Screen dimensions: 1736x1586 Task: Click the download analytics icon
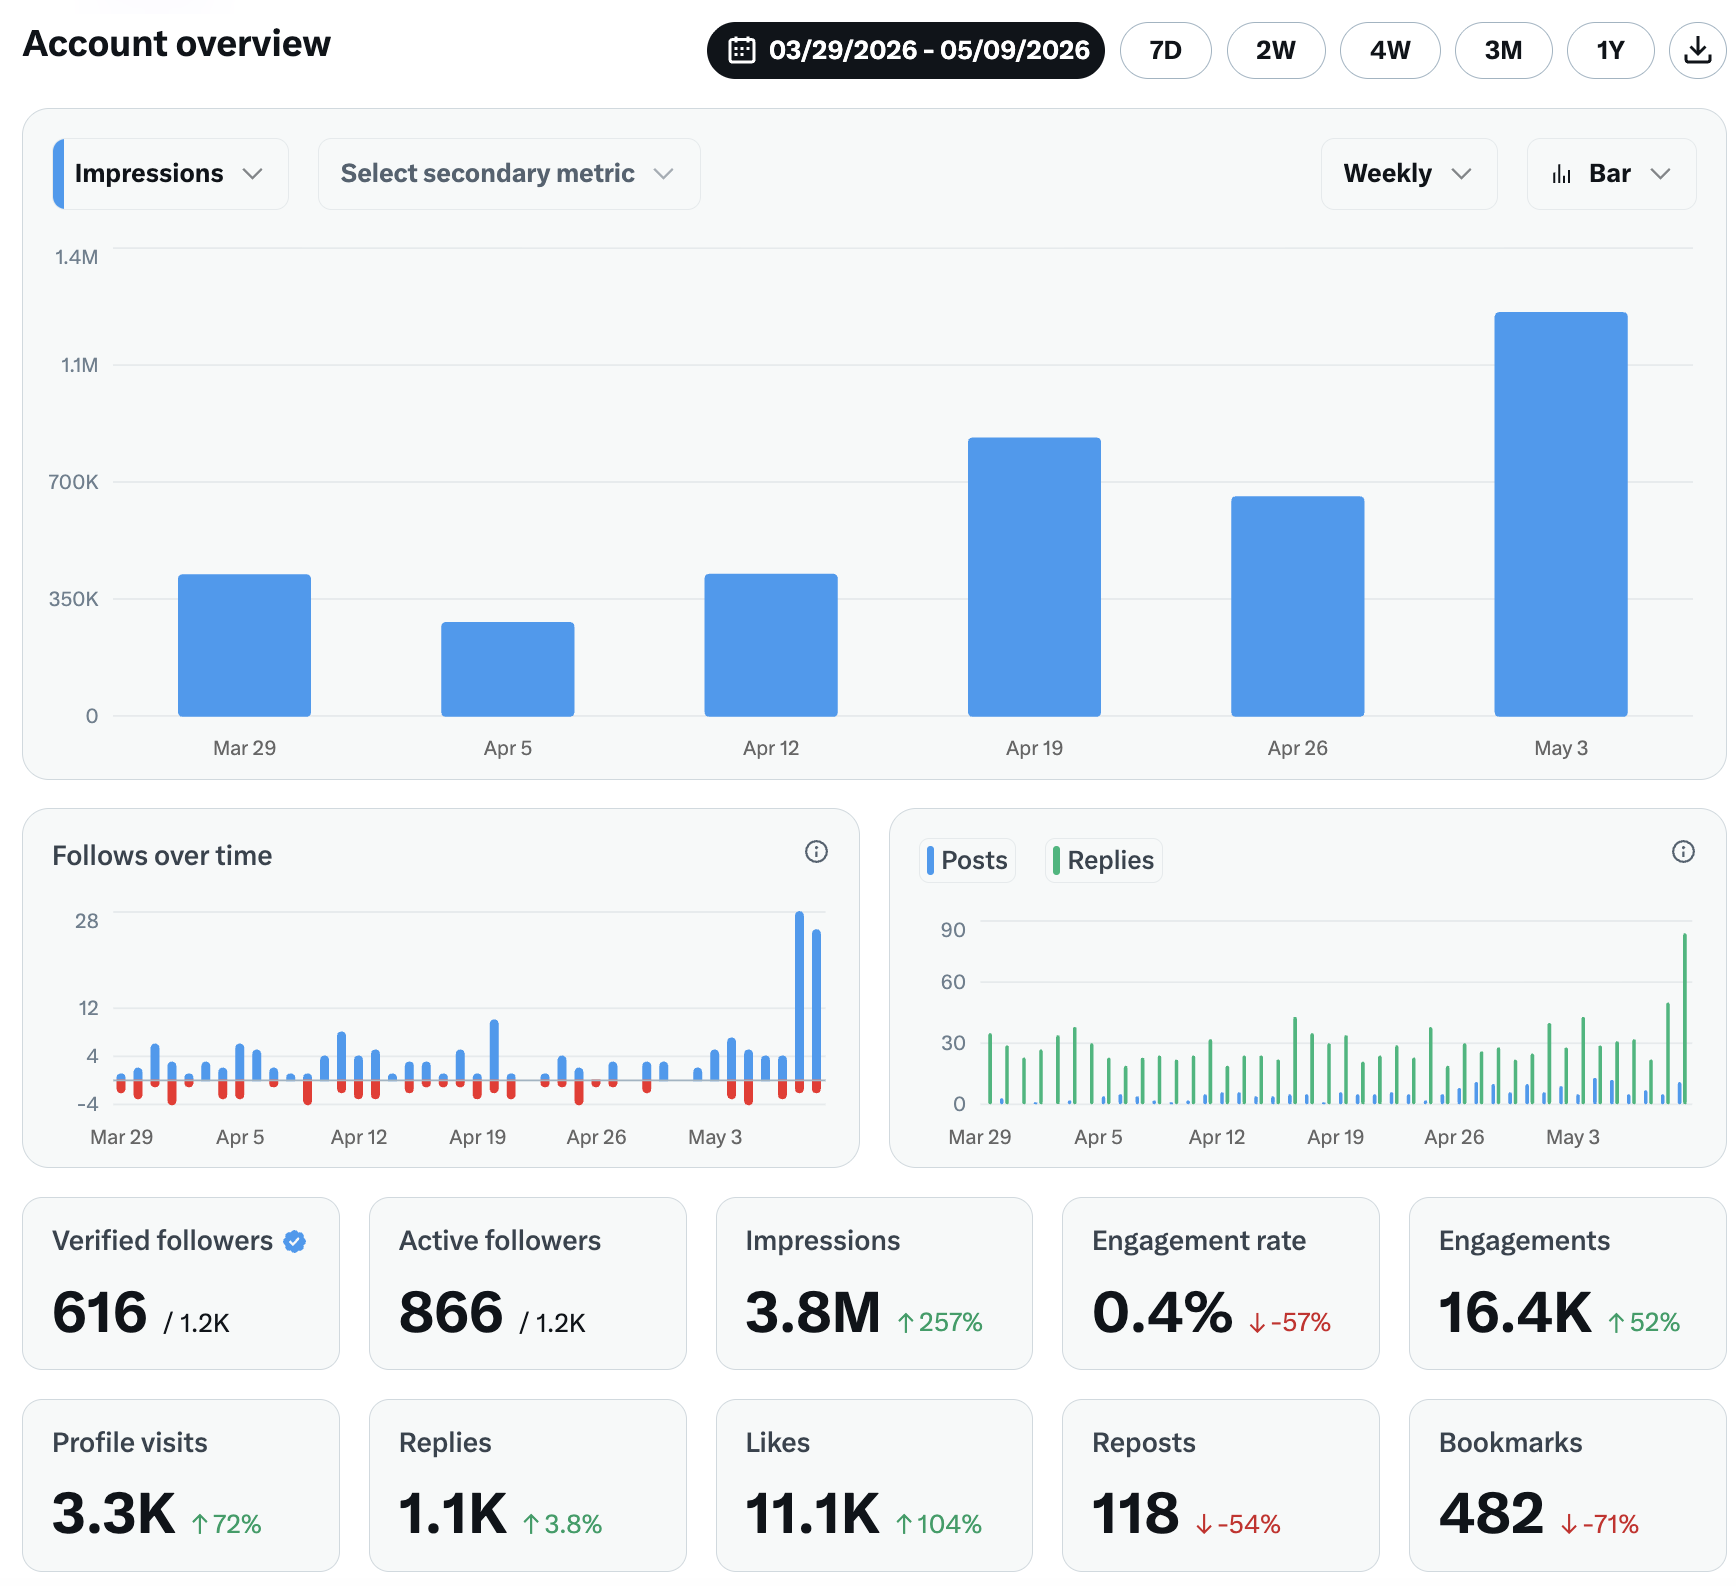tap(1697, 50)
